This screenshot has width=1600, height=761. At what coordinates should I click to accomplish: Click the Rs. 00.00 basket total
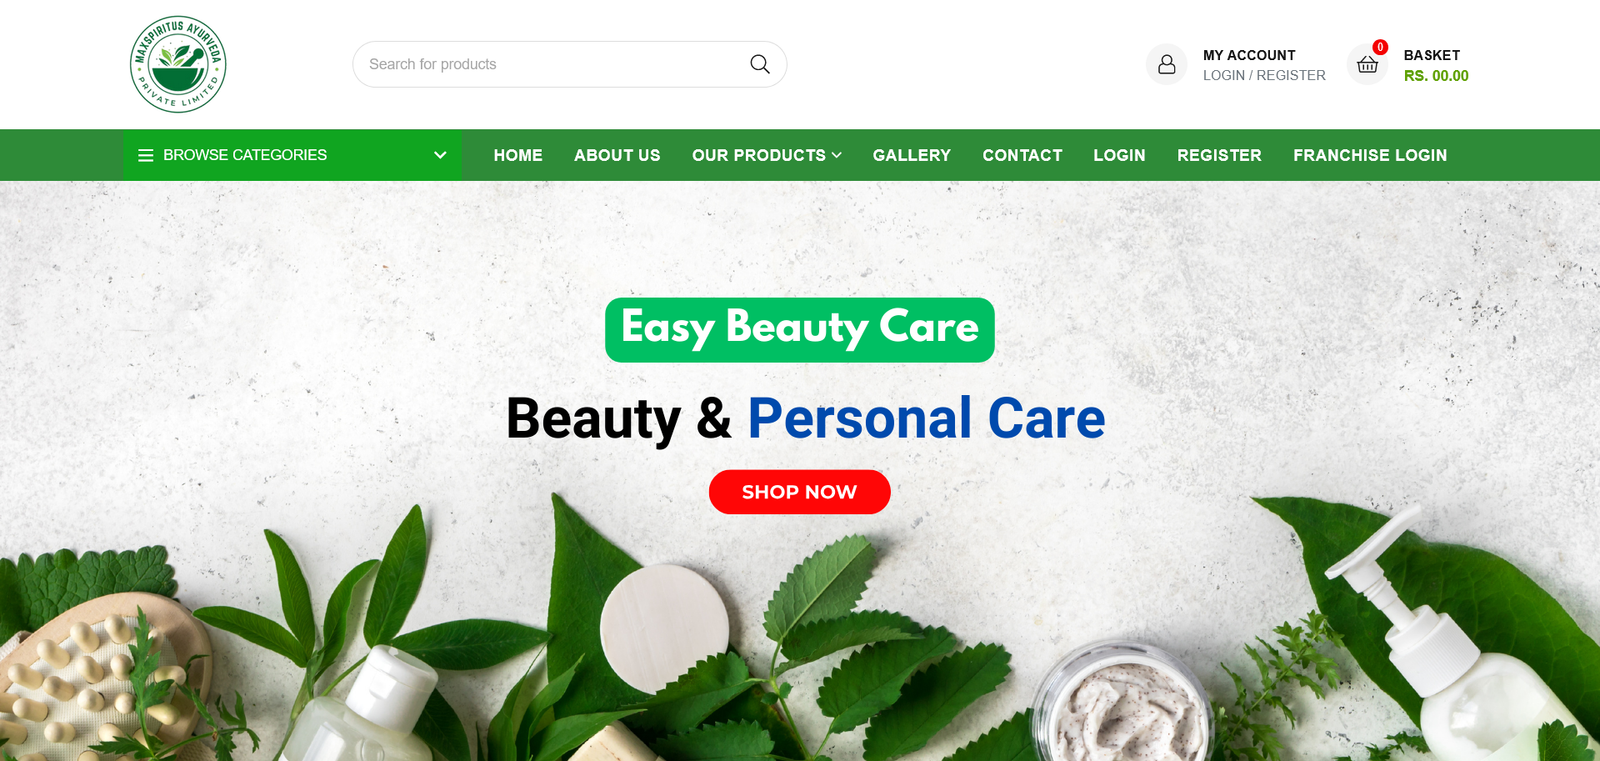click(1436, 76)
